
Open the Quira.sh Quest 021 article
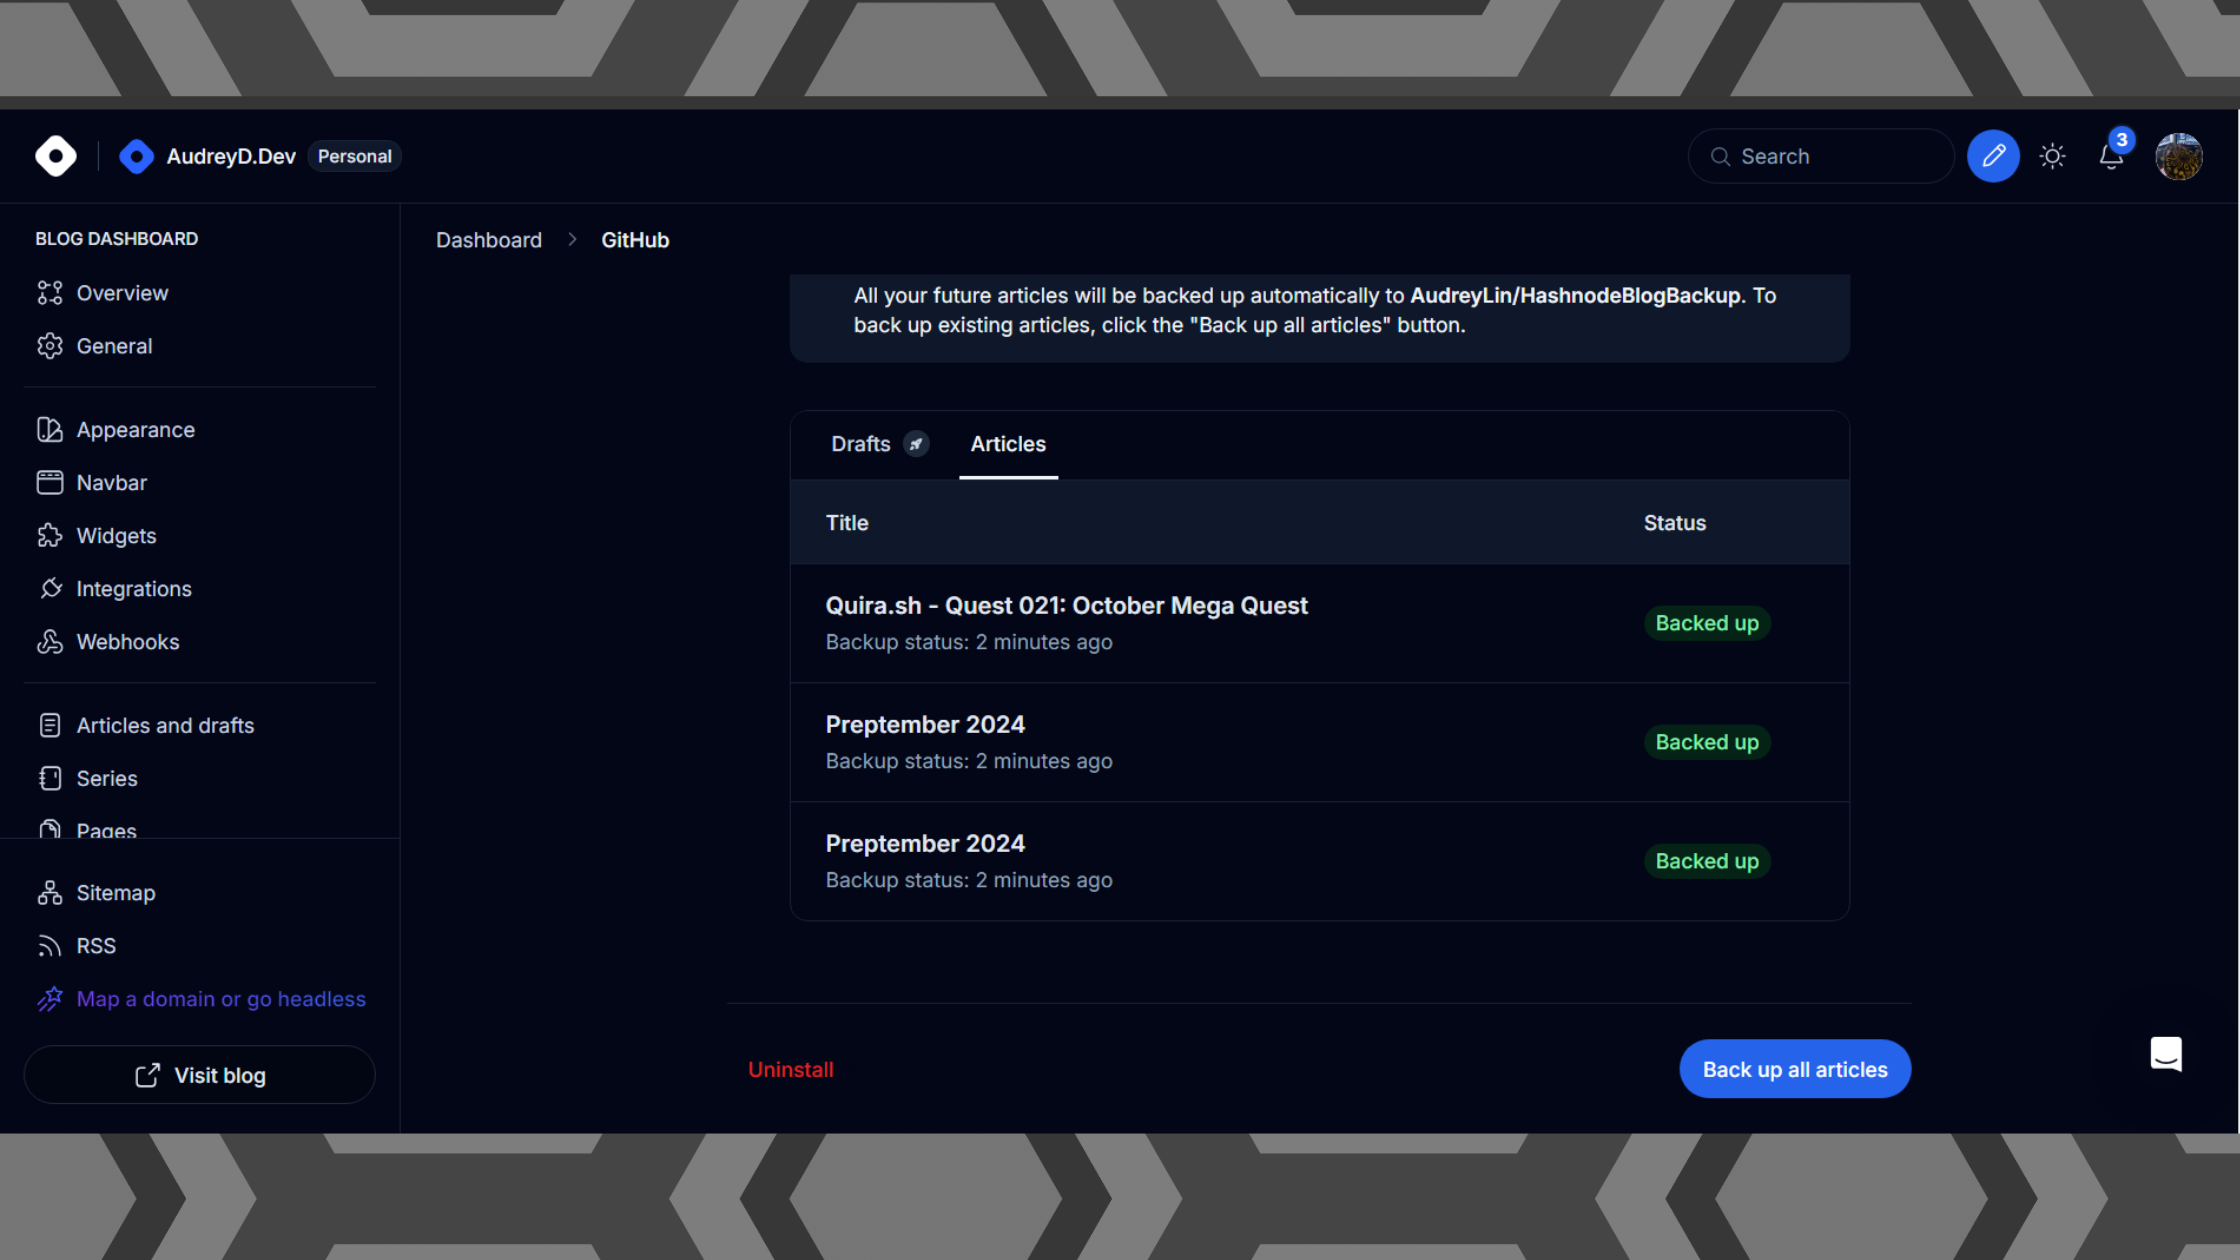(1066, 606)
